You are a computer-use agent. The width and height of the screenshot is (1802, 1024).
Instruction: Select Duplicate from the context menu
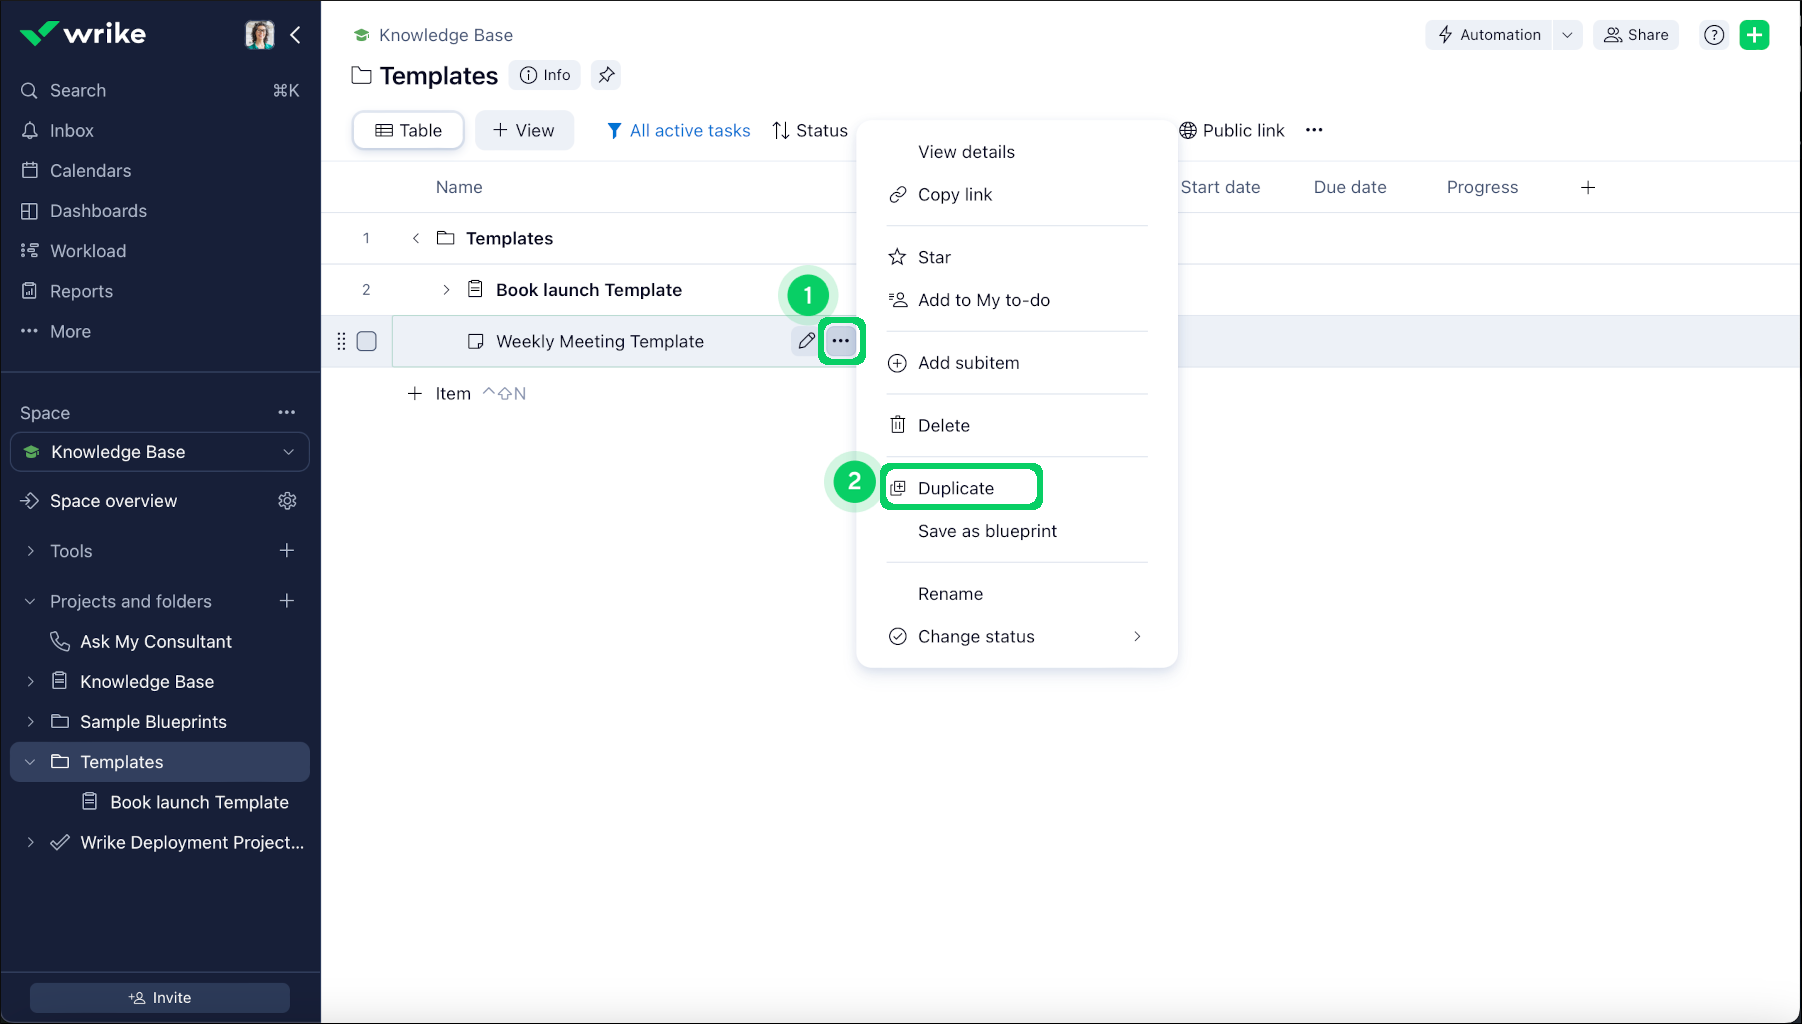pyautogui.click(x=957, y=487)
